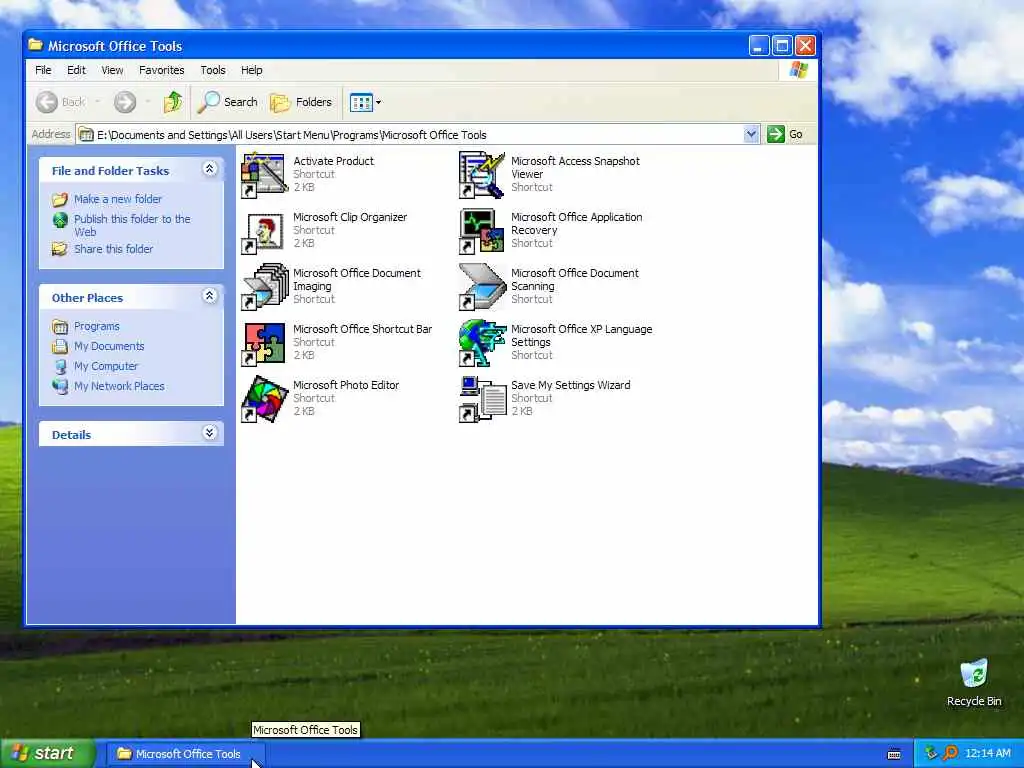Click the green Go arrow button
The image size is (1024, 768).
pyautogui.click(x=776, y=134)
